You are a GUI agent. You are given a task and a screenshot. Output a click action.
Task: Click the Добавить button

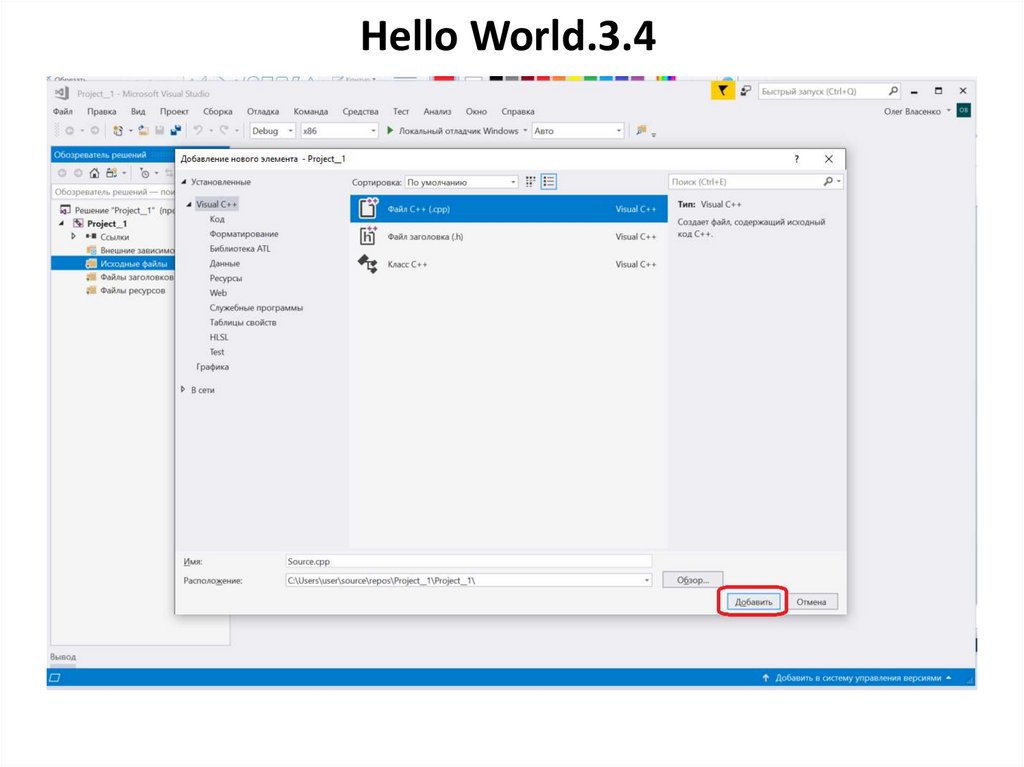click(x=753, y=602)
